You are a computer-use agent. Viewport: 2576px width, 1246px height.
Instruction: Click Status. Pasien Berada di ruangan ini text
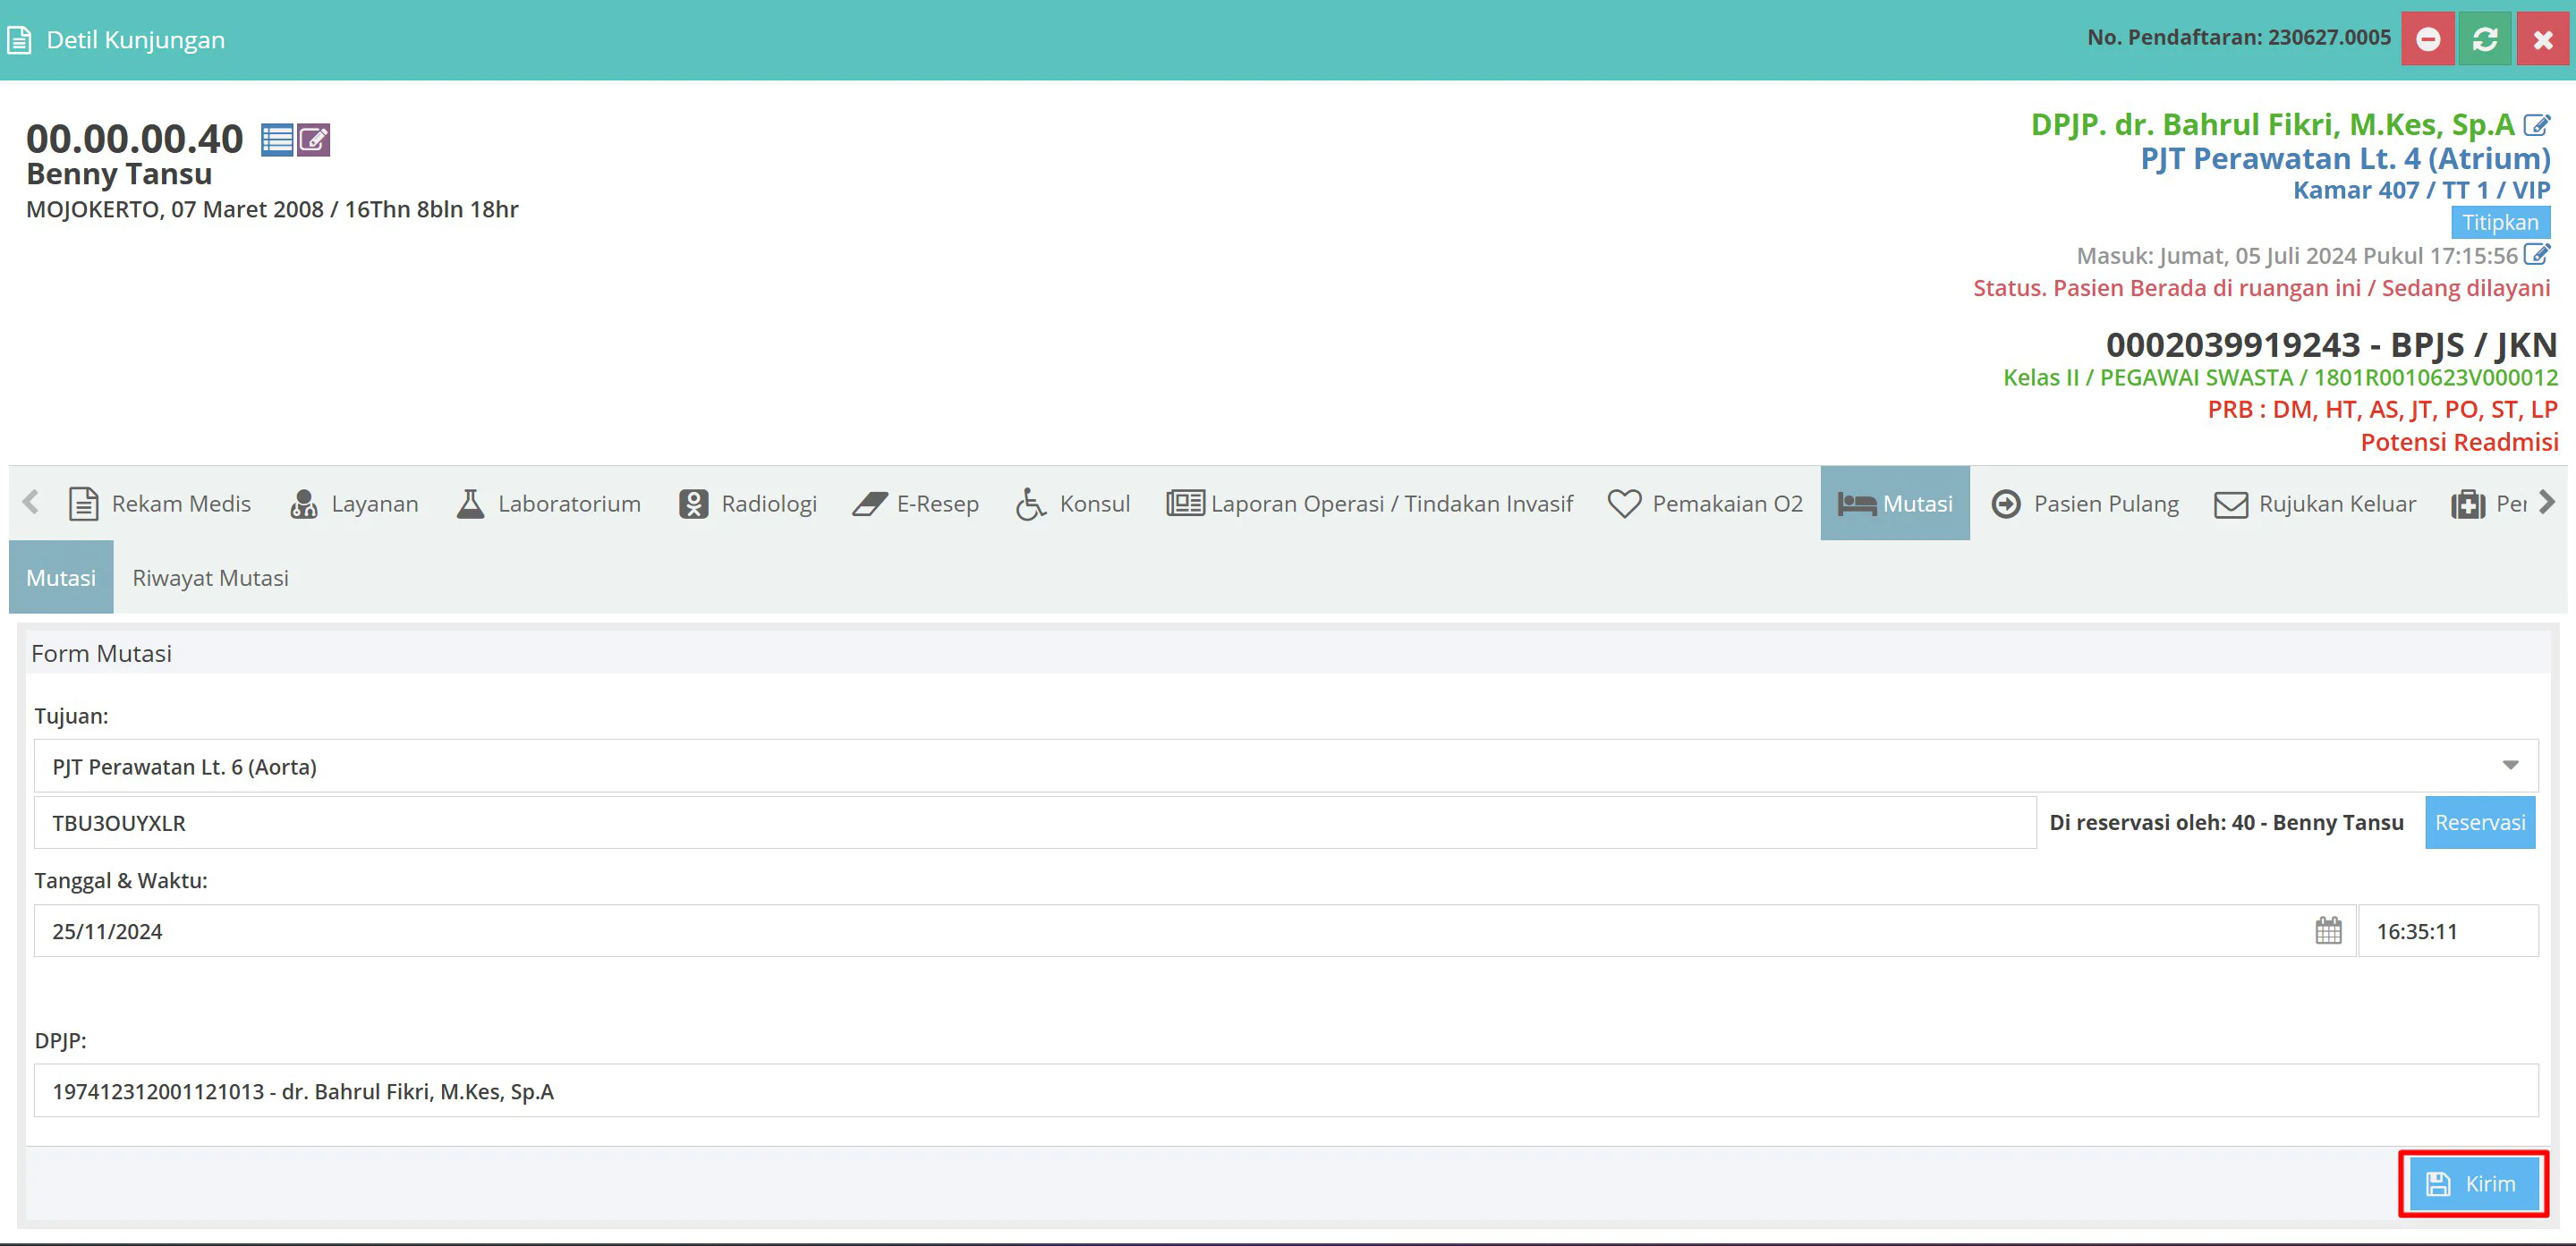[2261, 288]
